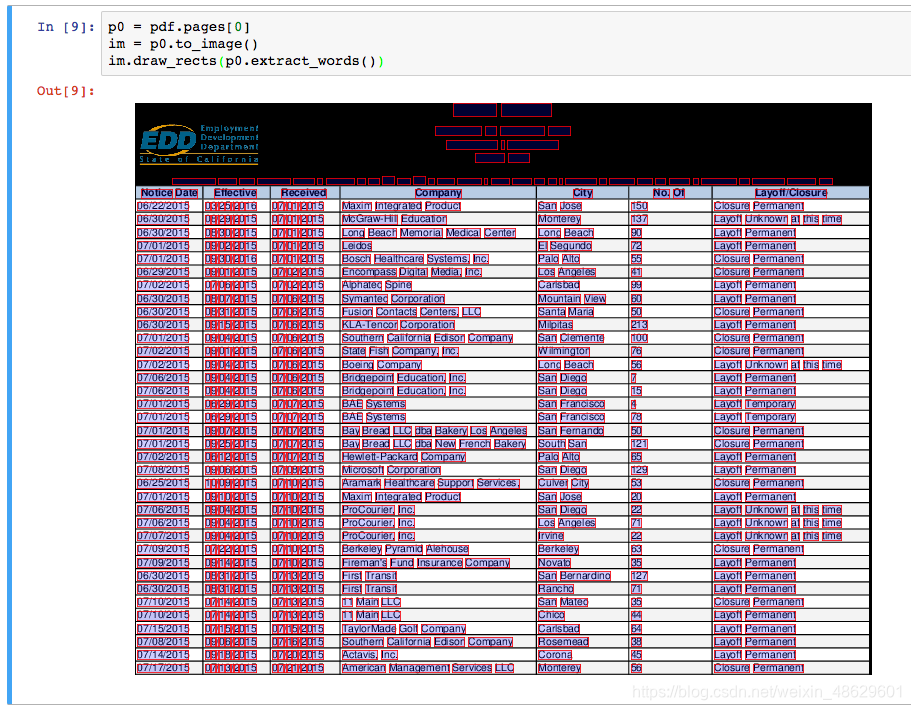The width and height of the screenshot is (911, 710).
Task: Click "Fireman's Fund Insurance Company" cell
Action: (426, 562)
